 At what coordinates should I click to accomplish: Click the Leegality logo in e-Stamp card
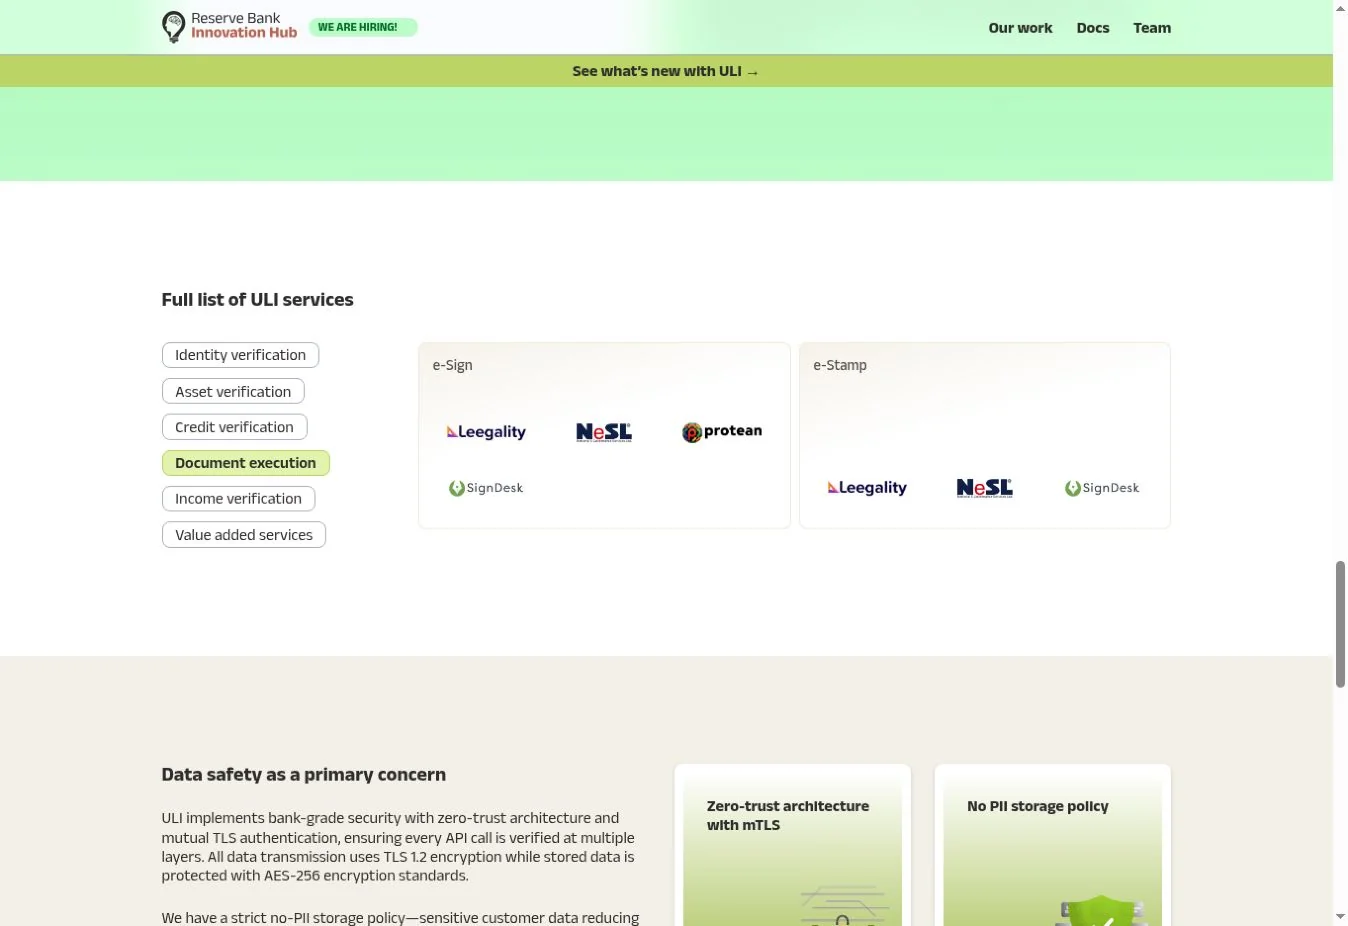click(867, 488)
